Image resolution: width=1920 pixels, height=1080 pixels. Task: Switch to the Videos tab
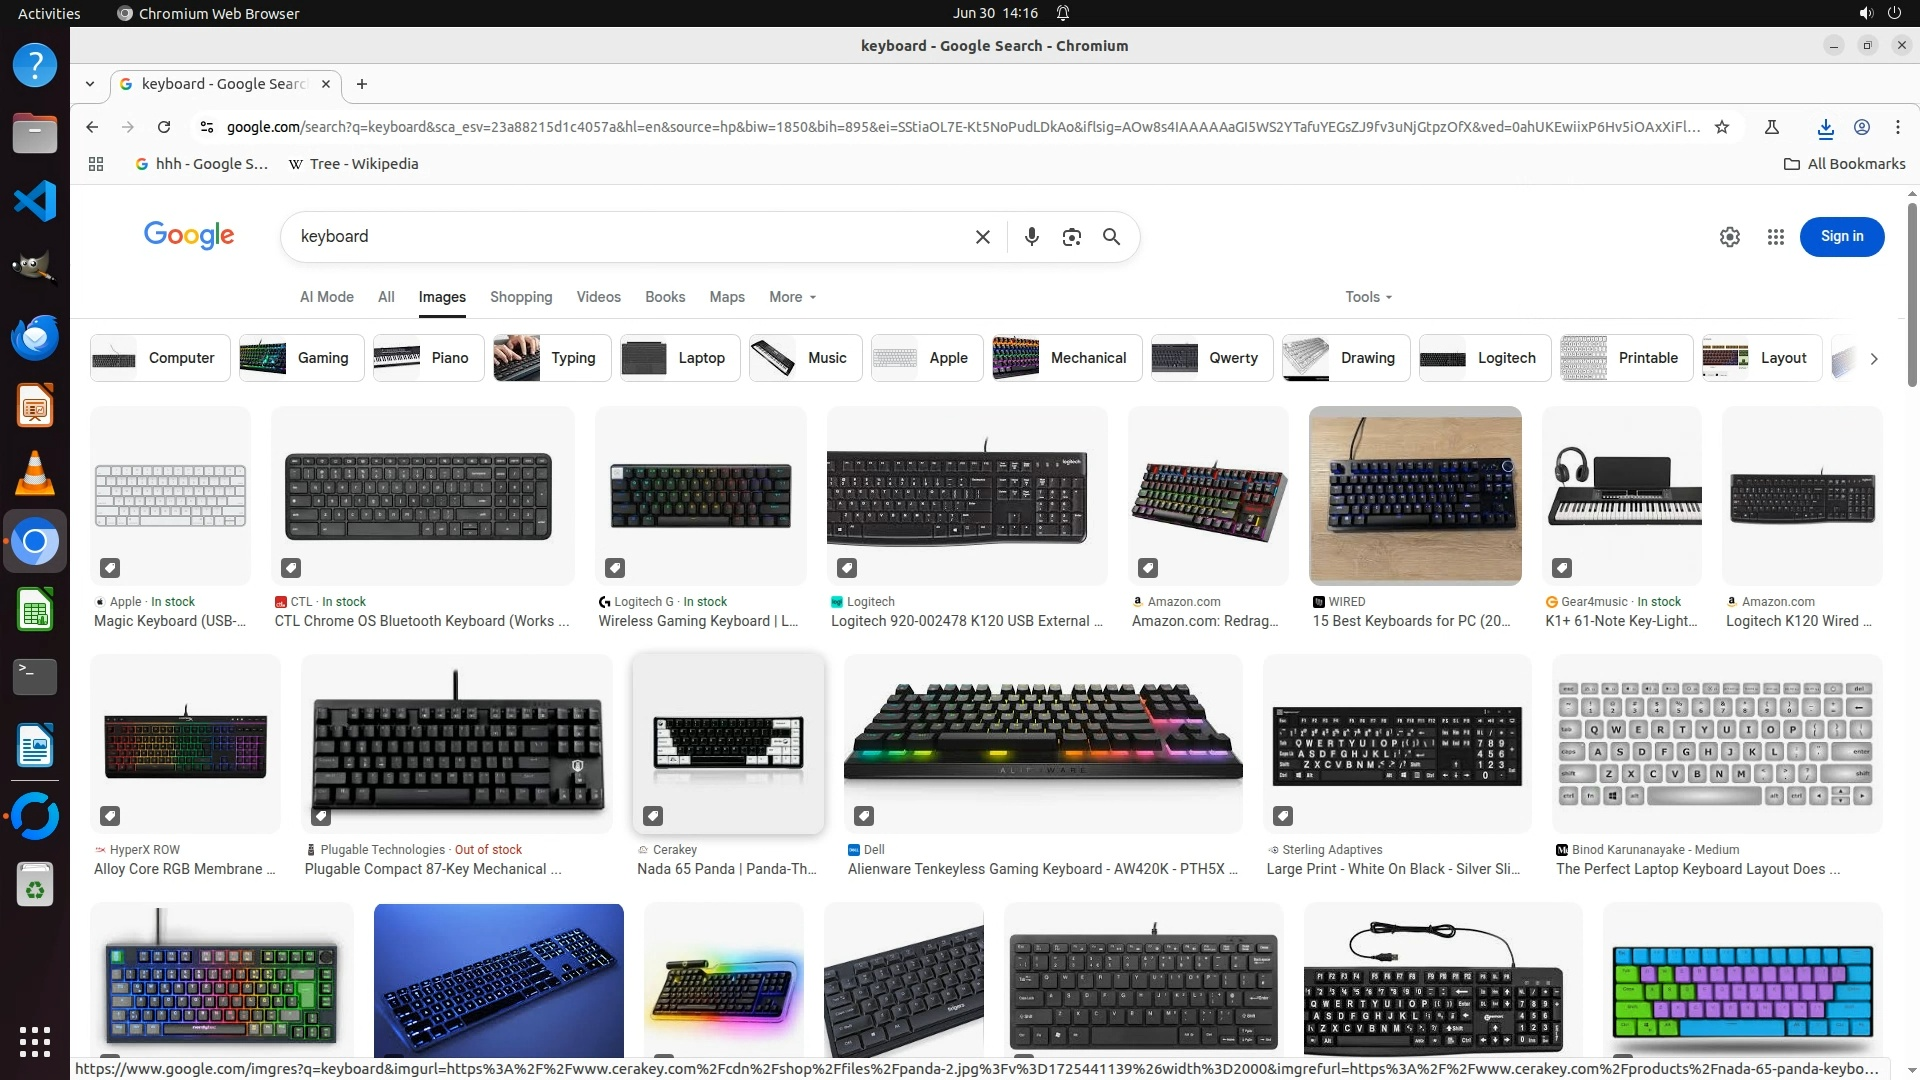coord(598,297)
